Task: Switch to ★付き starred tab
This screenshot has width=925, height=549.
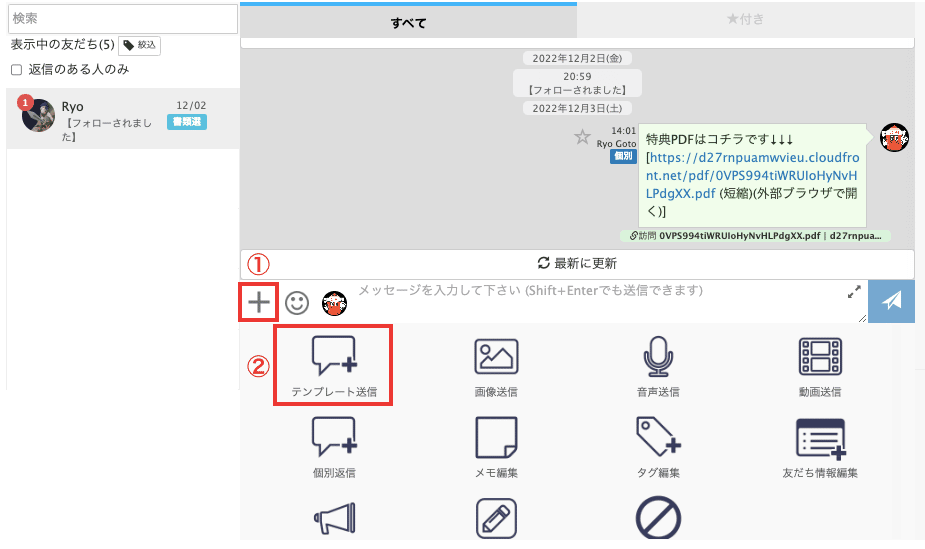Action: [x=746, y=19]
